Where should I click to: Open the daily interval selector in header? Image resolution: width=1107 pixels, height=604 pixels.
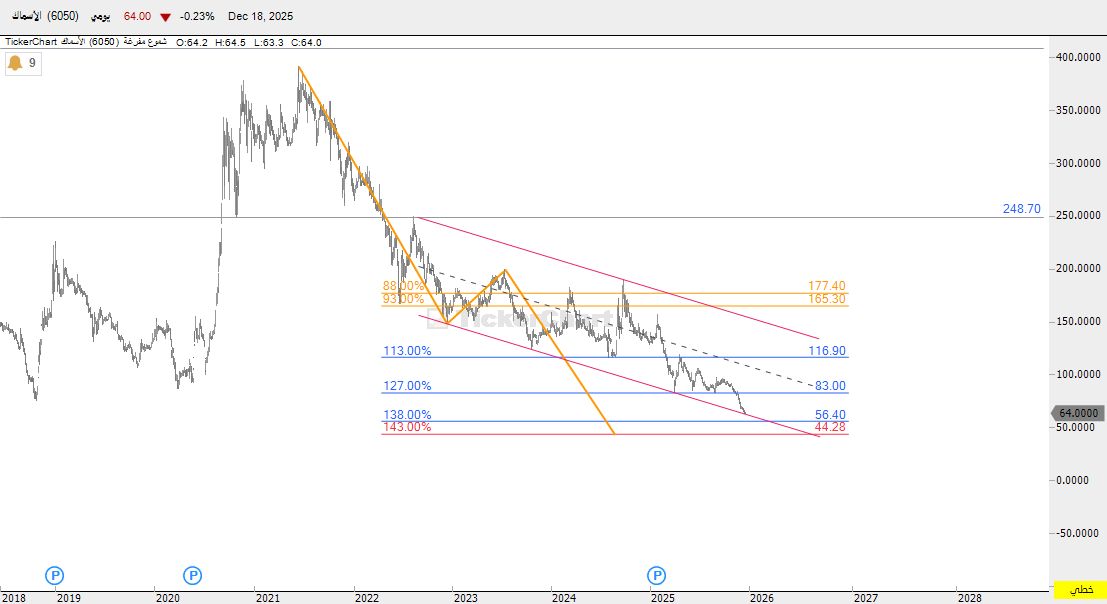pyautogui.click(x=102, y=17)
